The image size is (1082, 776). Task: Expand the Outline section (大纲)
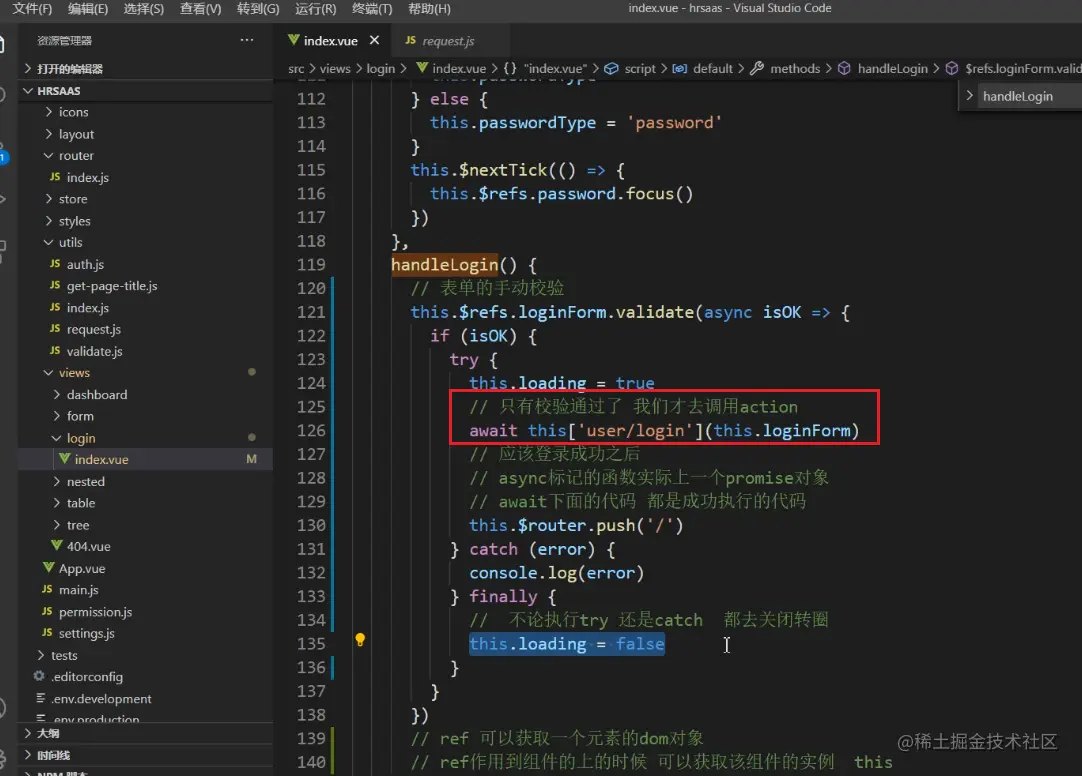point(145,733)
